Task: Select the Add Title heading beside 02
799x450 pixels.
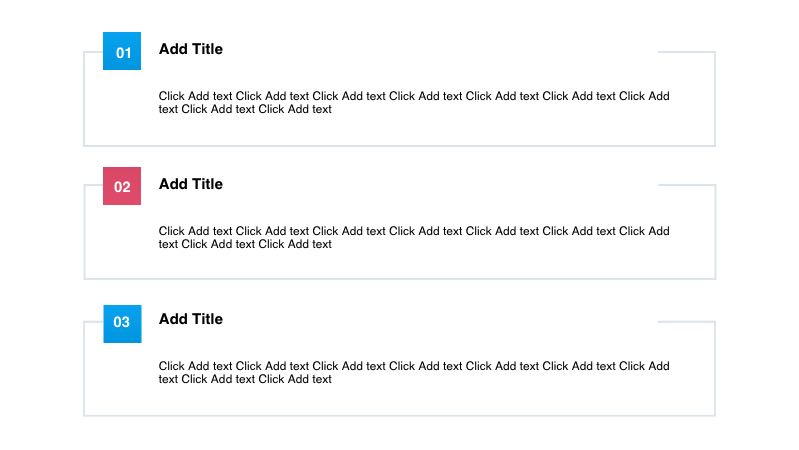Action: [191, 184]
